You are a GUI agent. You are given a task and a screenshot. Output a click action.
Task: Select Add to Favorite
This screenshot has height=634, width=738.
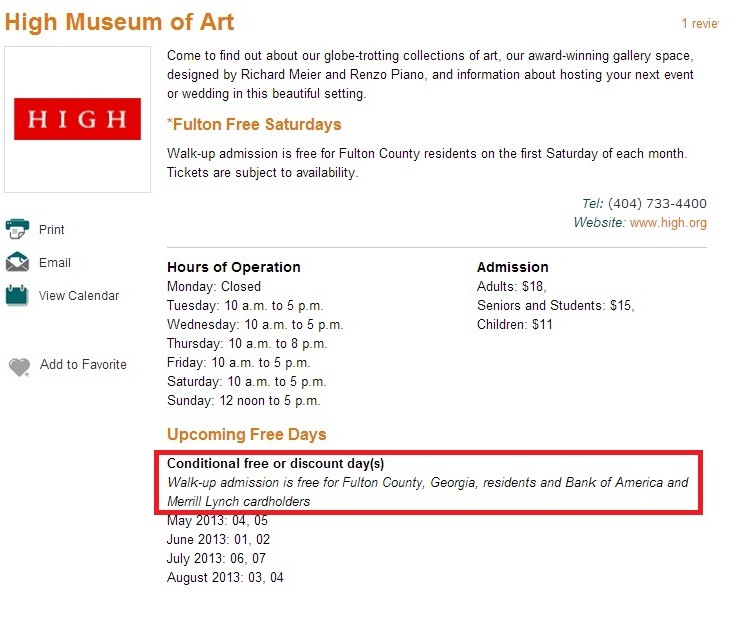click(x=83, y=365)
